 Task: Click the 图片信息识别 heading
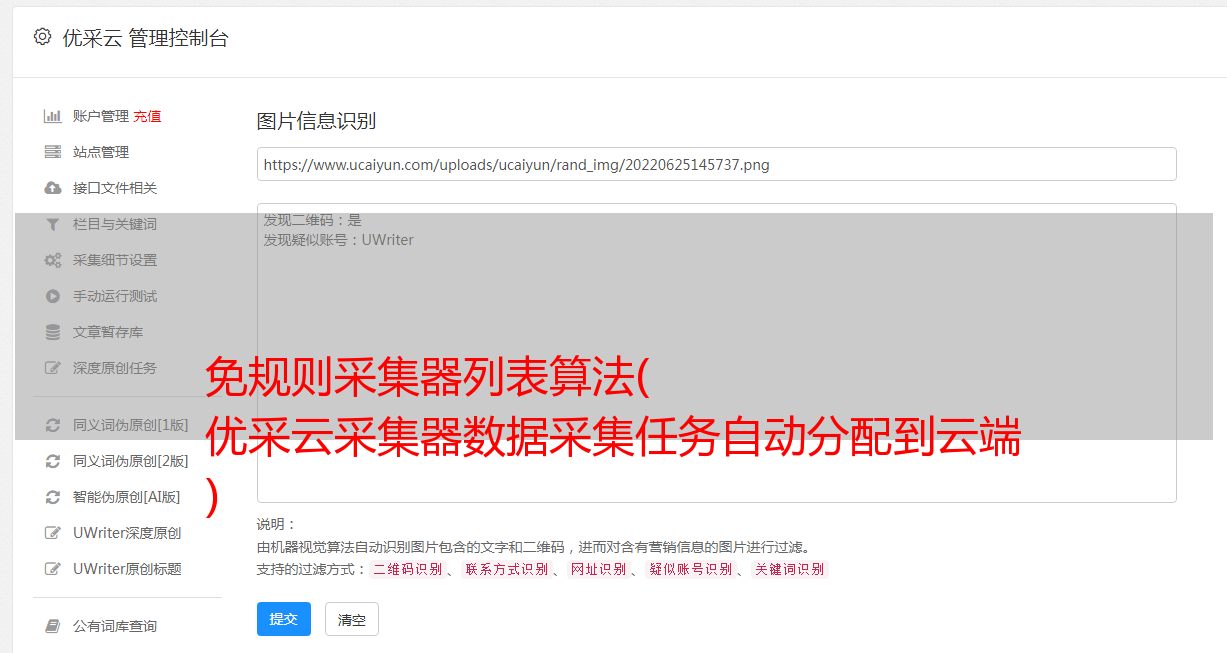coord(316,121)
